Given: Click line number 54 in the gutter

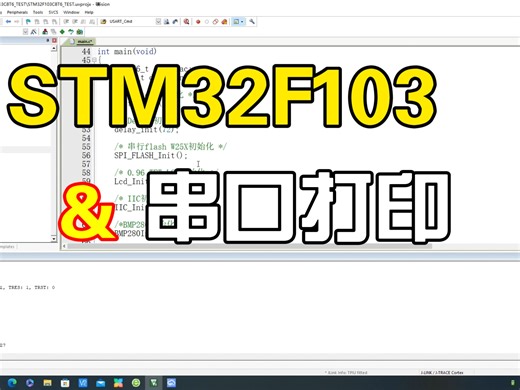Looking at the screenshot, I should coord(86,138).
